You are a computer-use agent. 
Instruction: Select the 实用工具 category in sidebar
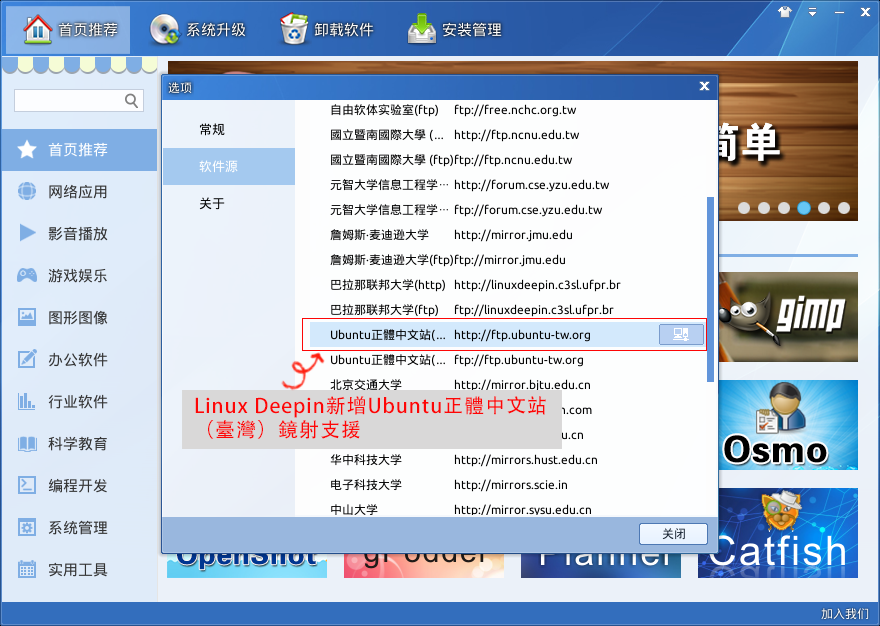click(x=79, y=570)
